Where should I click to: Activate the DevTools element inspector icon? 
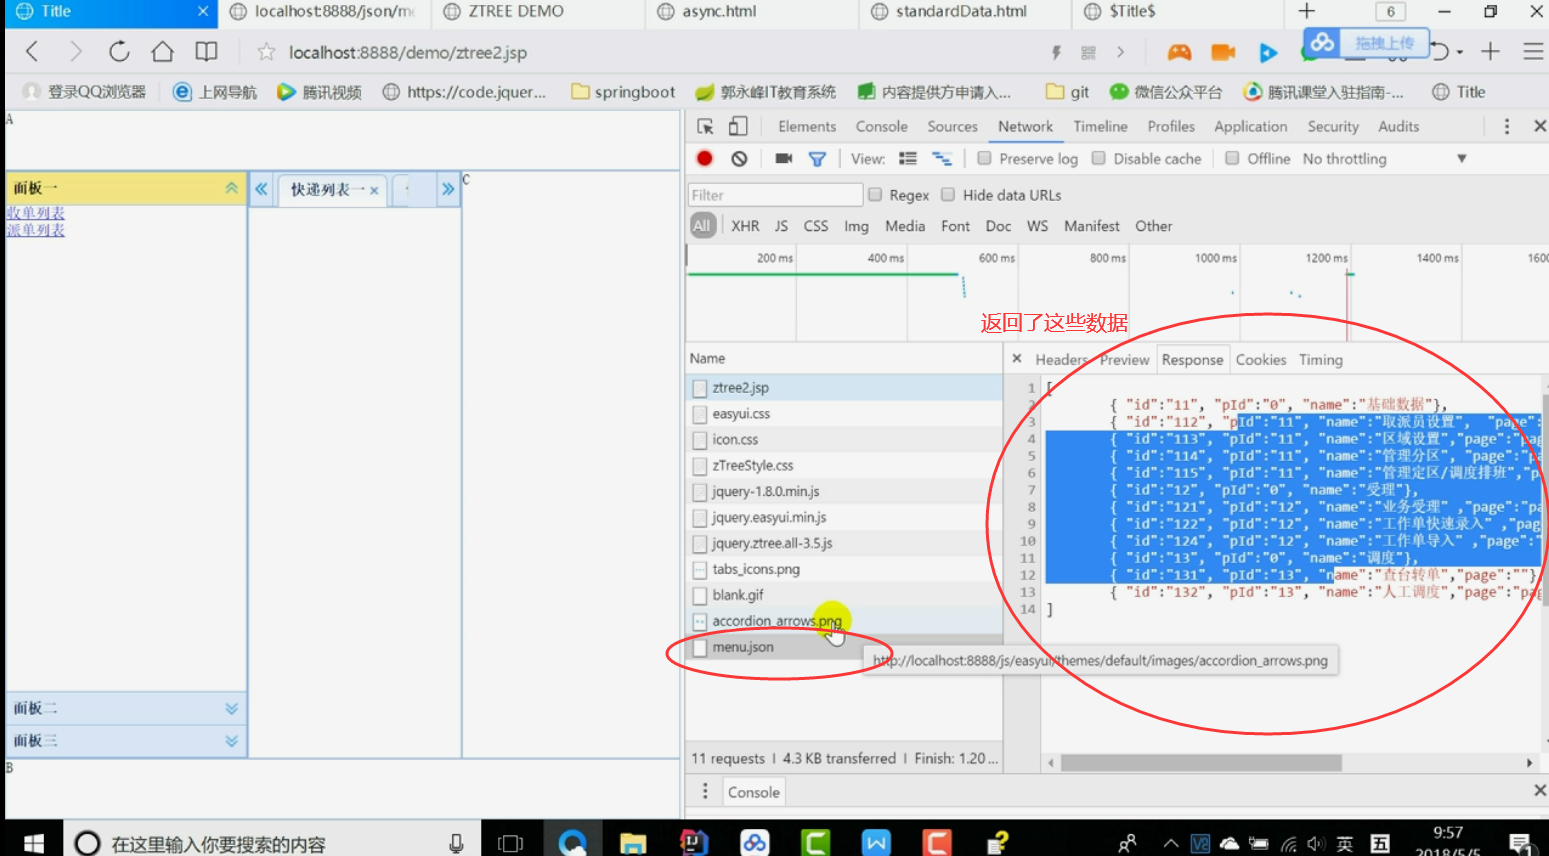click(x=705, y=127)
